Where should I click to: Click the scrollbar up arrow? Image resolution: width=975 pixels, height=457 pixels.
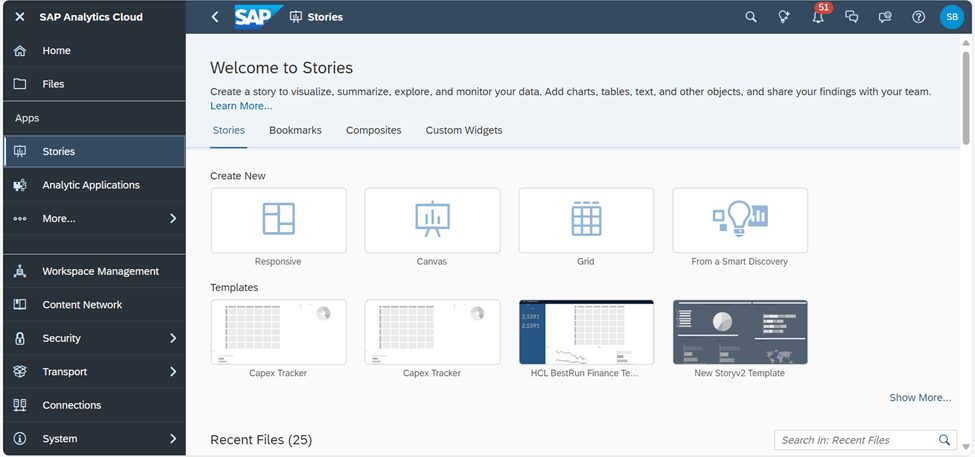click(966, 43)
